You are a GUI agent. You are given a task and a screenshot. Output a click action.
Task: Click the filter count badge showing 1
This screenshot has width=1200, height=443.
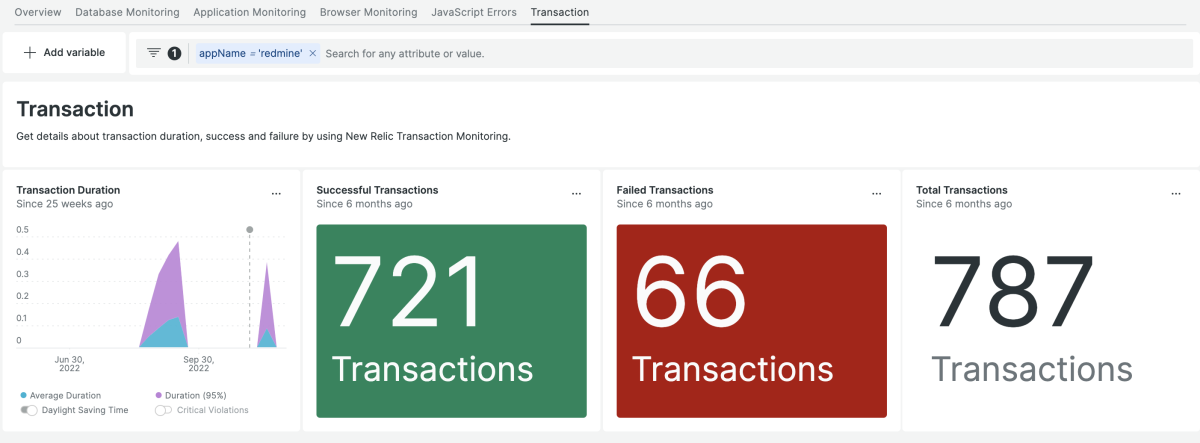pos(174,53)
